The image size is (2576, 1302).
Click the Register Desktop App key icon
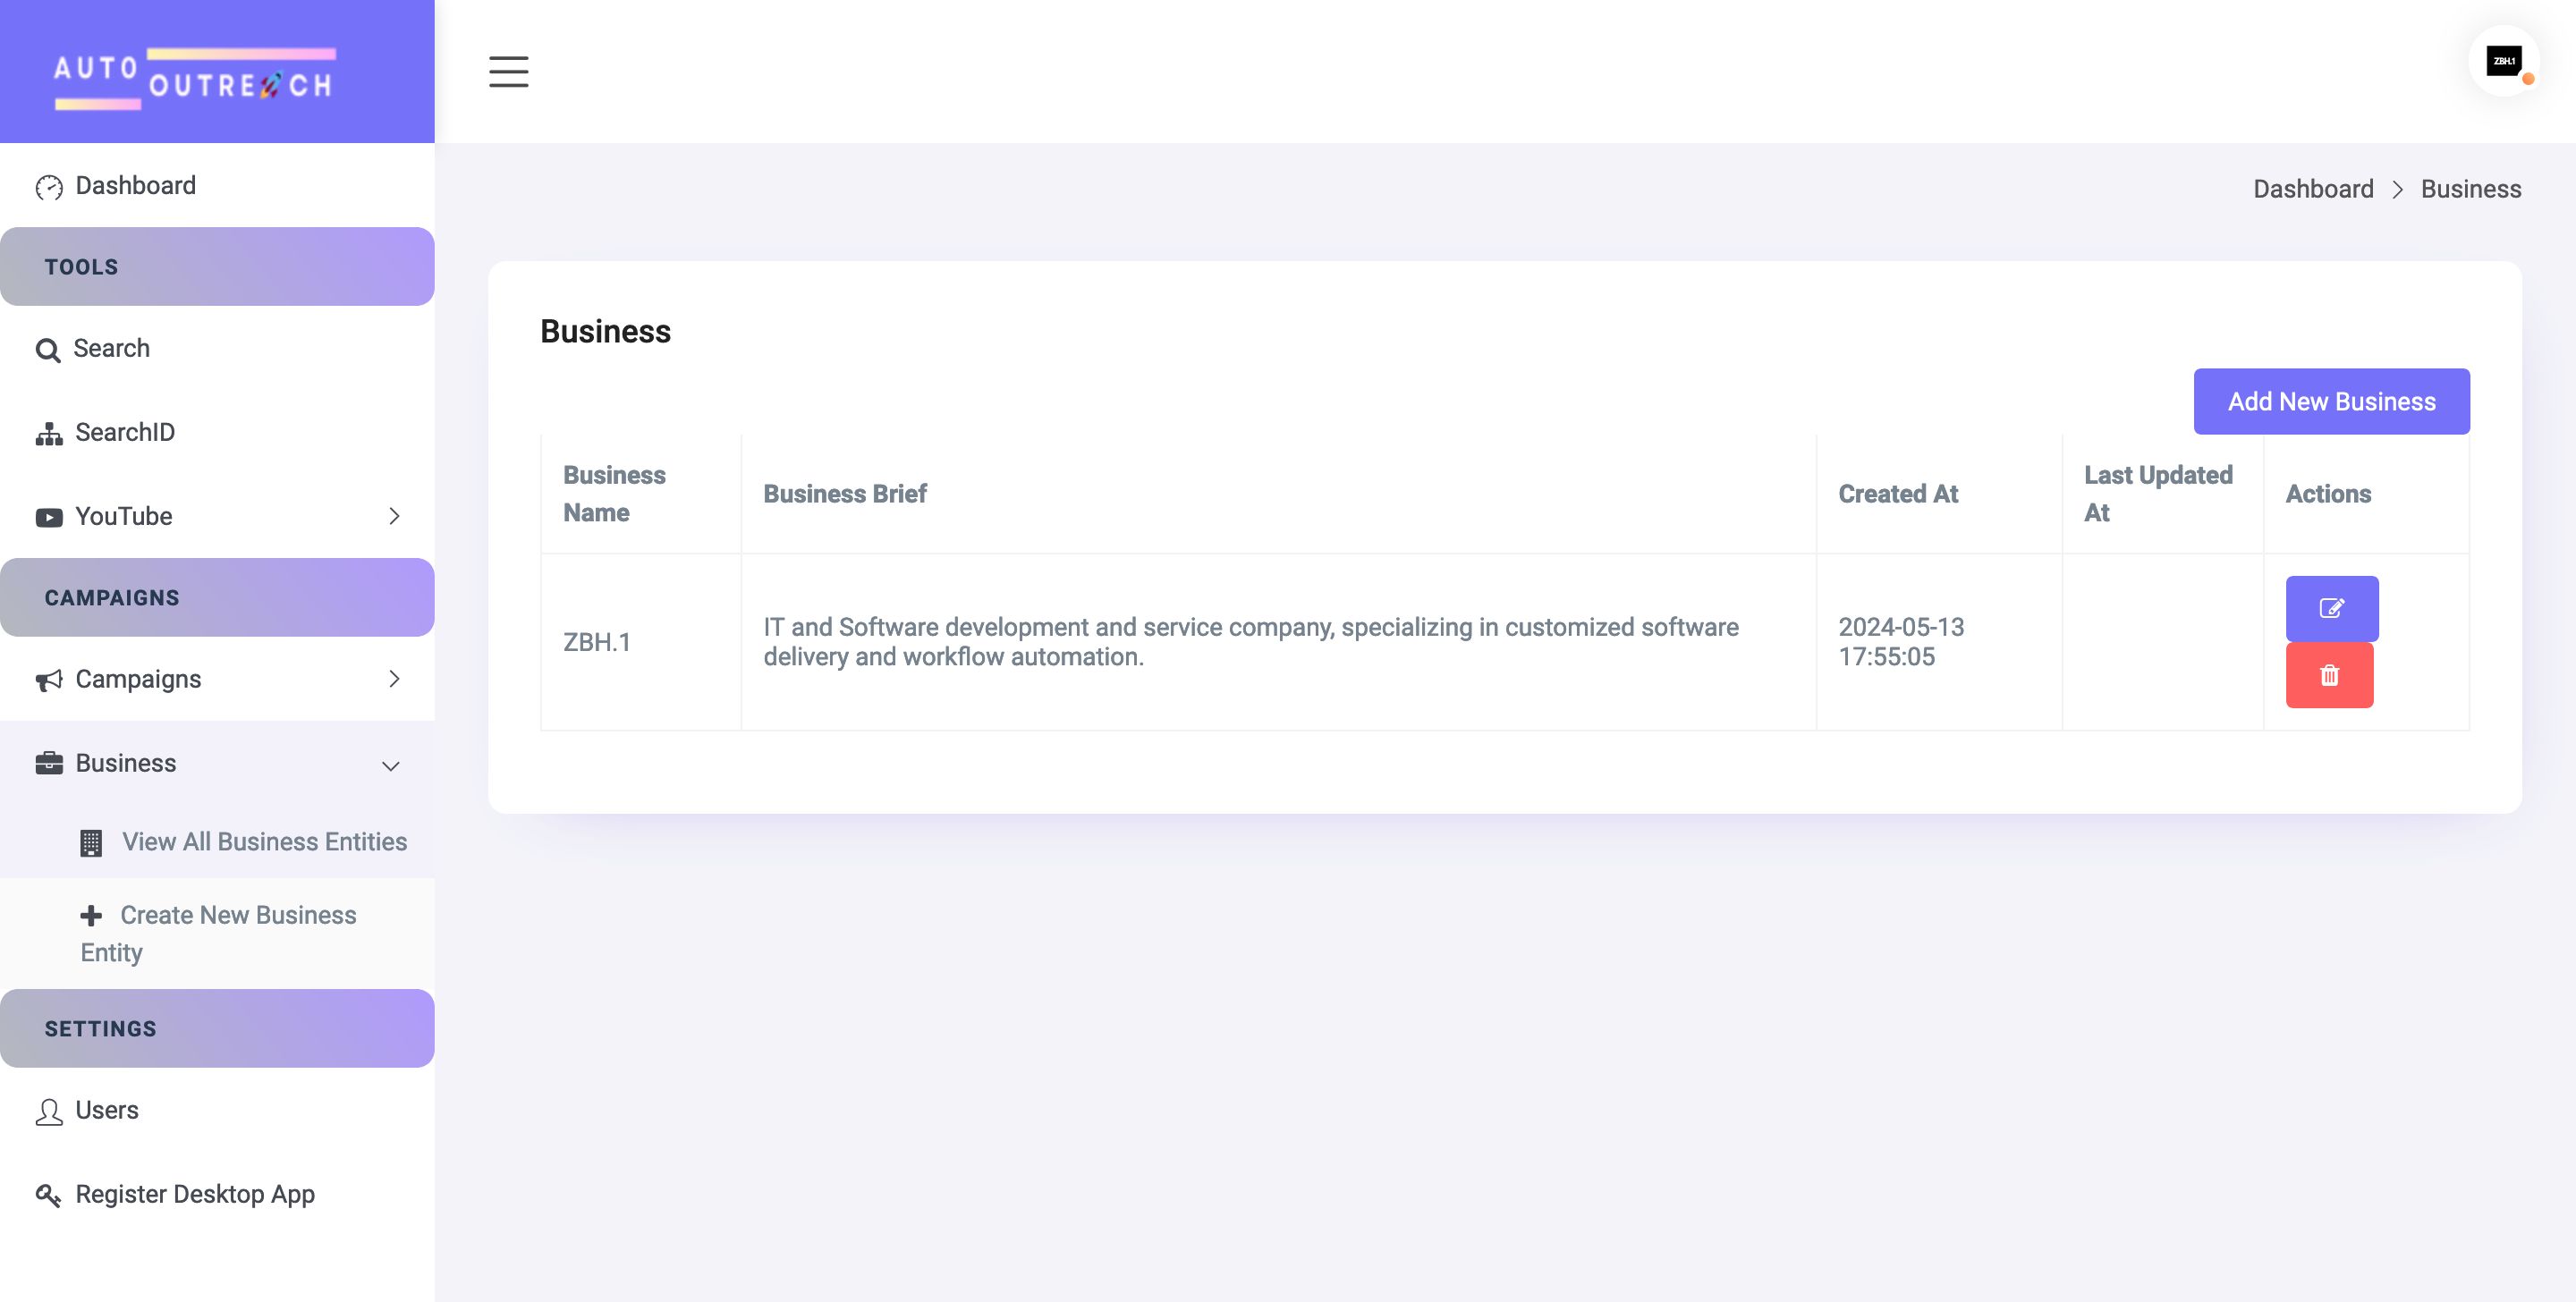[48, 1195]
